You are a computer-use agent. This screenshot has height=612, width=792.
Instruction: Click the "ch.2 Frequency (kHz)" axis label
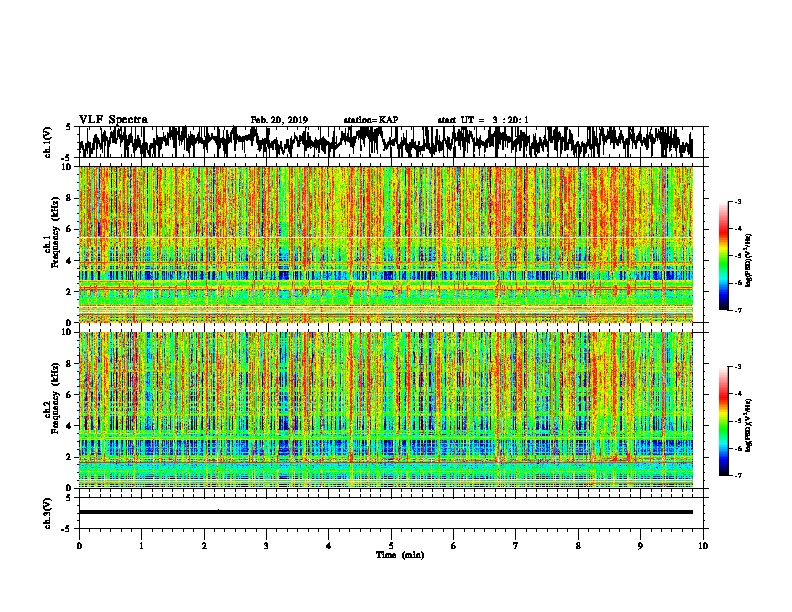[51, 398]
